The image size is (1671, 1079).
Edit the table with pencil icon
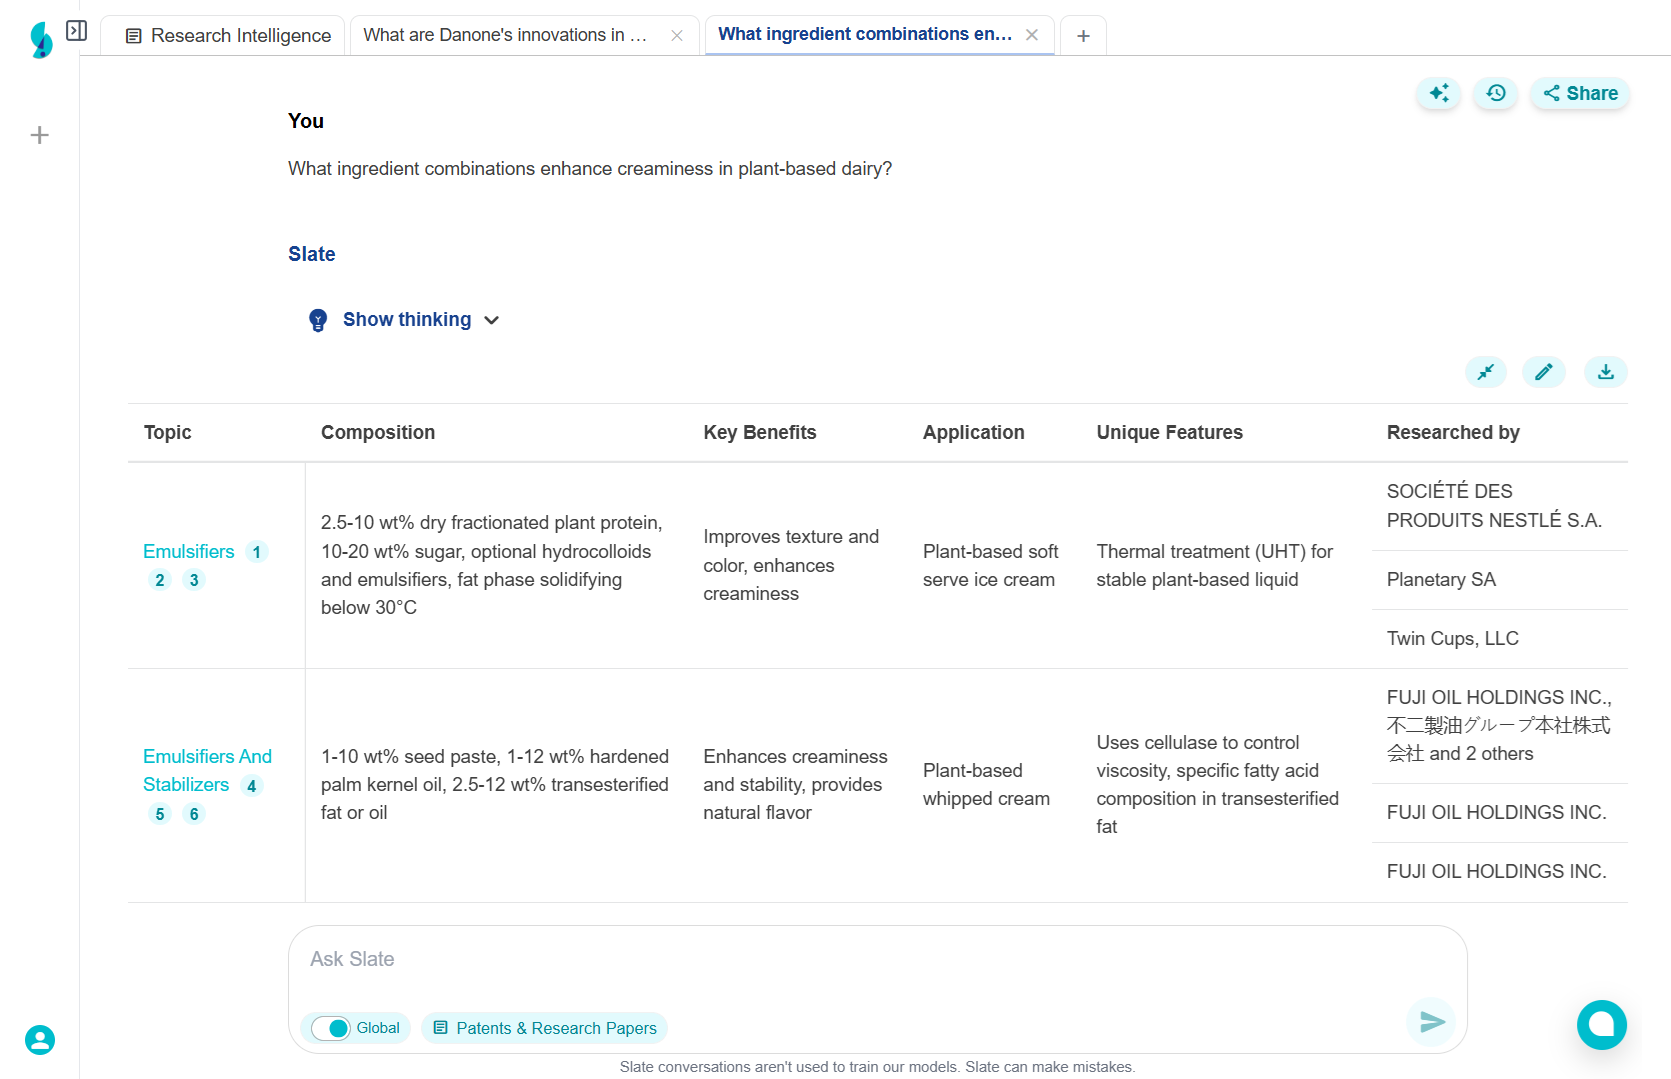(1544, 372)
